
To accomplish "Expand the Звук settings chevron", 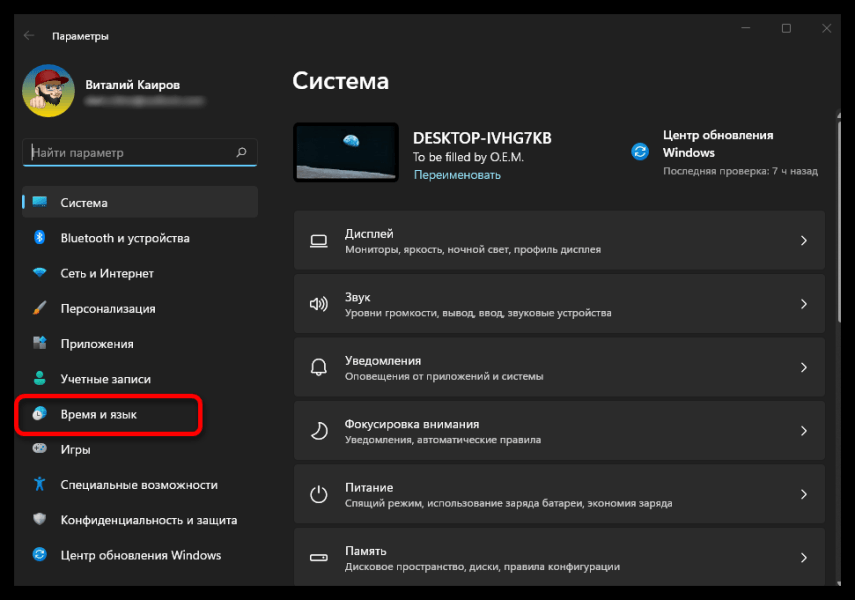I will [x=805, y=303].
